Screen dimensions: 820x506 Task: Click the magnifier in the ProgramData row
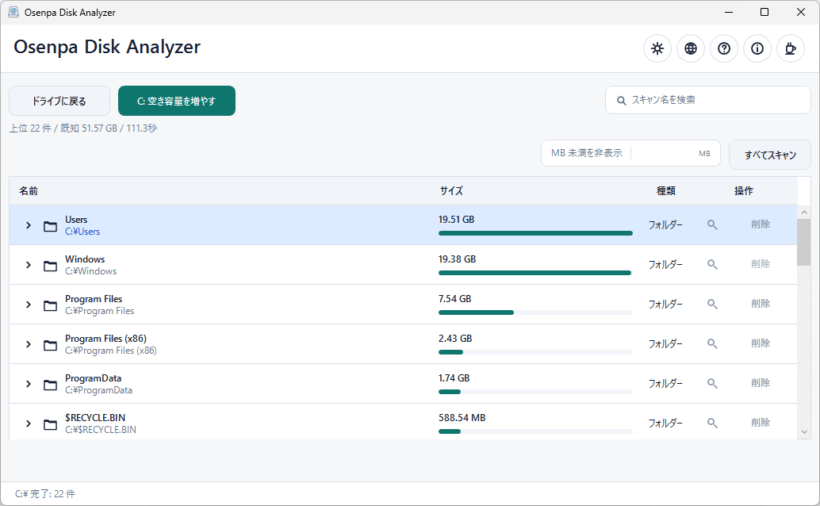click(x=712, y=384)
